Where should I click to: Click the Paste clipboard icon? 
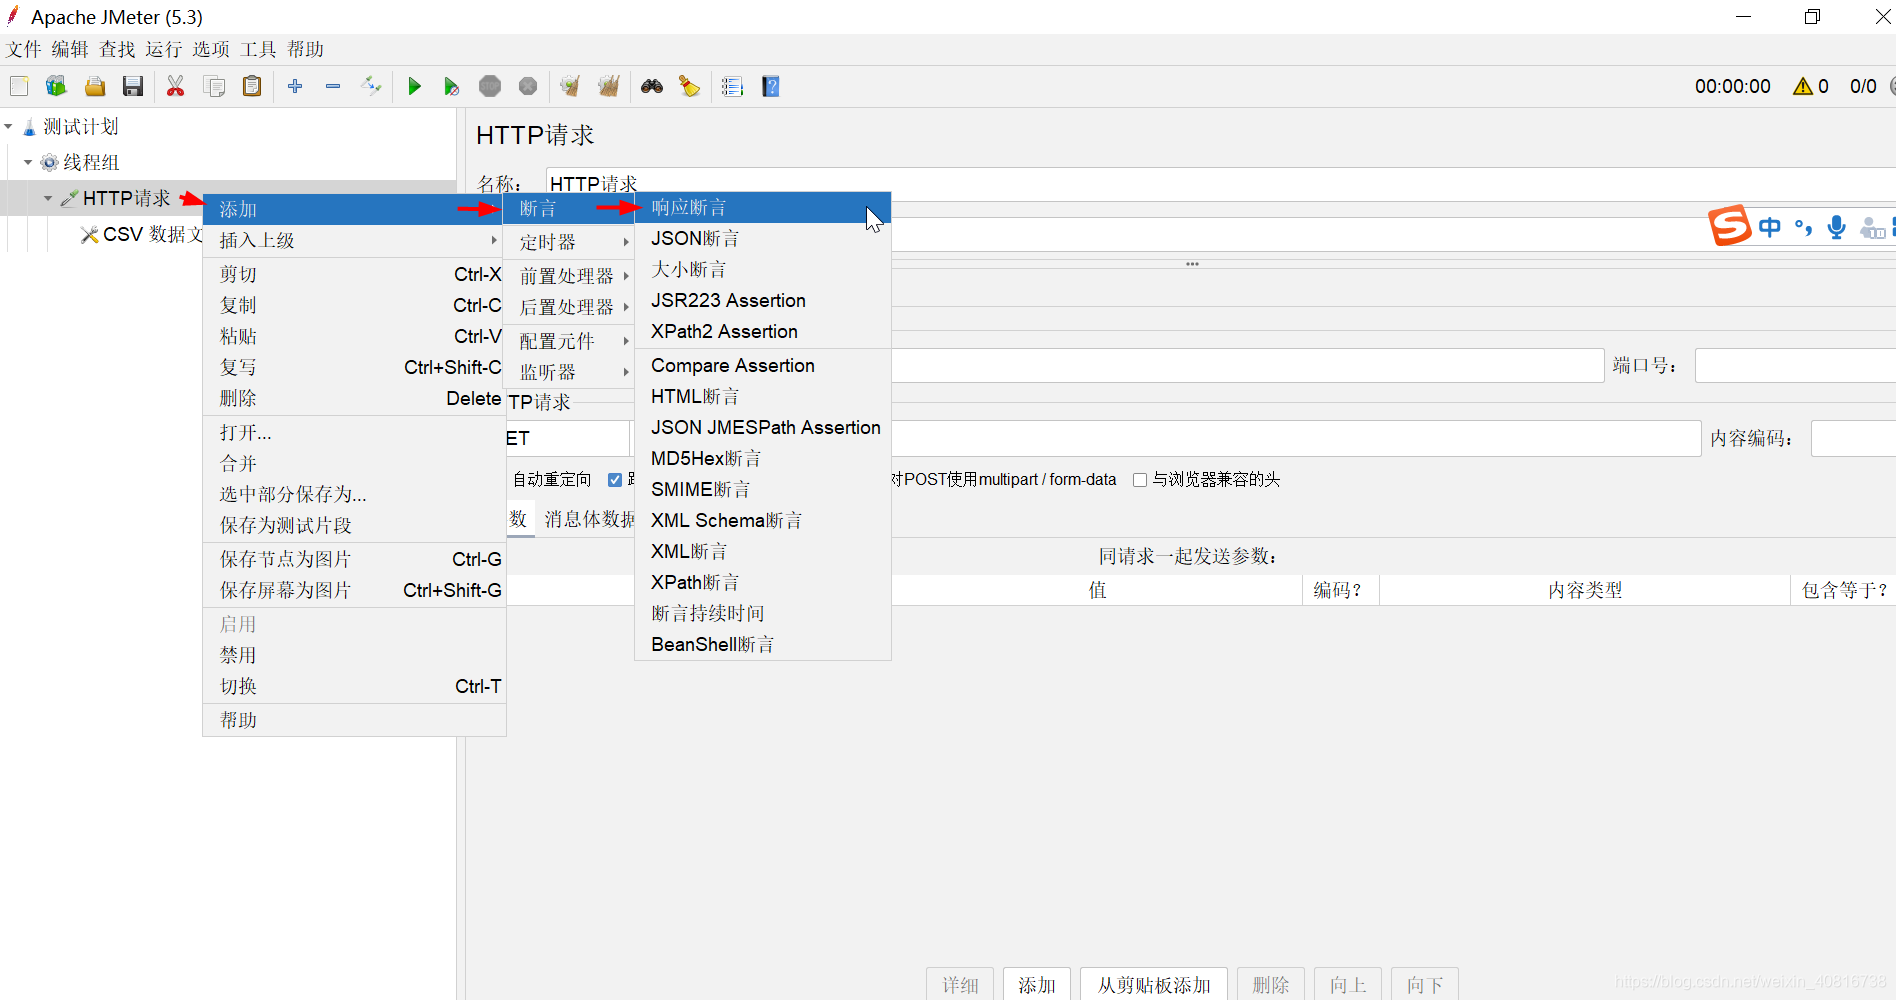coord(252,86)
